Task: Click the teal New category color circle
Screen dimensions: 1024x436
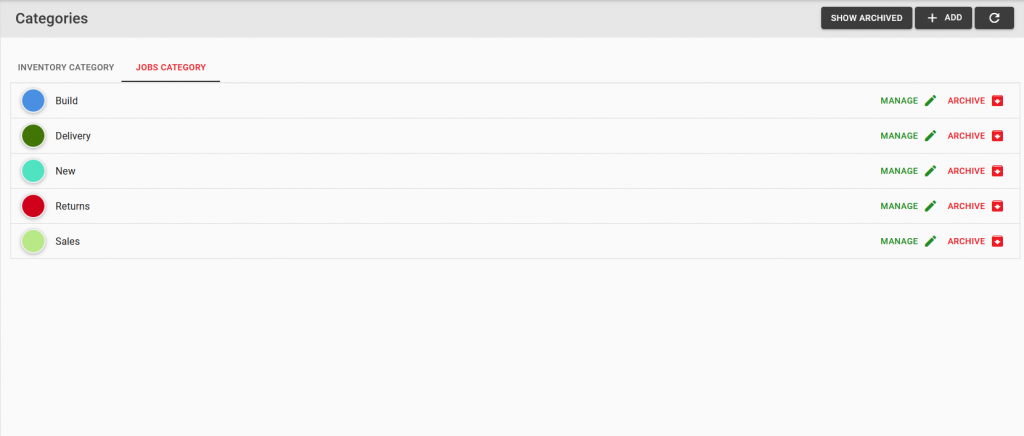Action: (33, 171)
